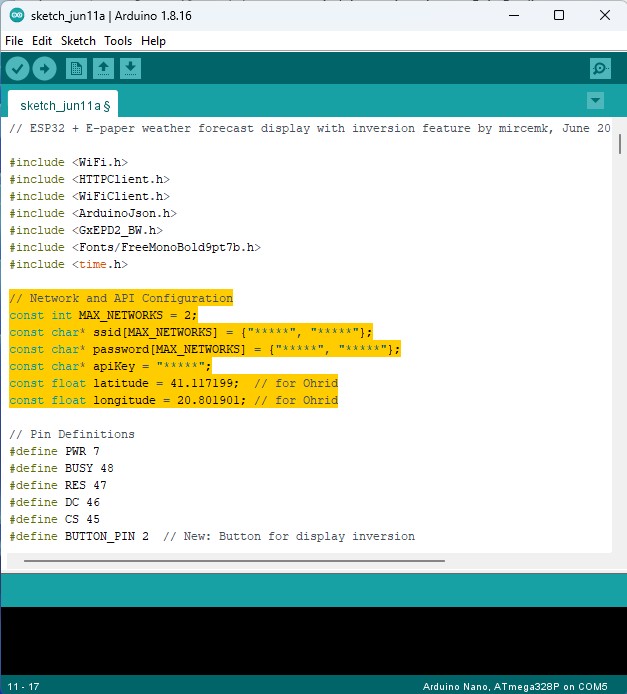Screen dimensions: 627x694
Task: Click the Upload arrow icon
Action: [x=44, y=68]
